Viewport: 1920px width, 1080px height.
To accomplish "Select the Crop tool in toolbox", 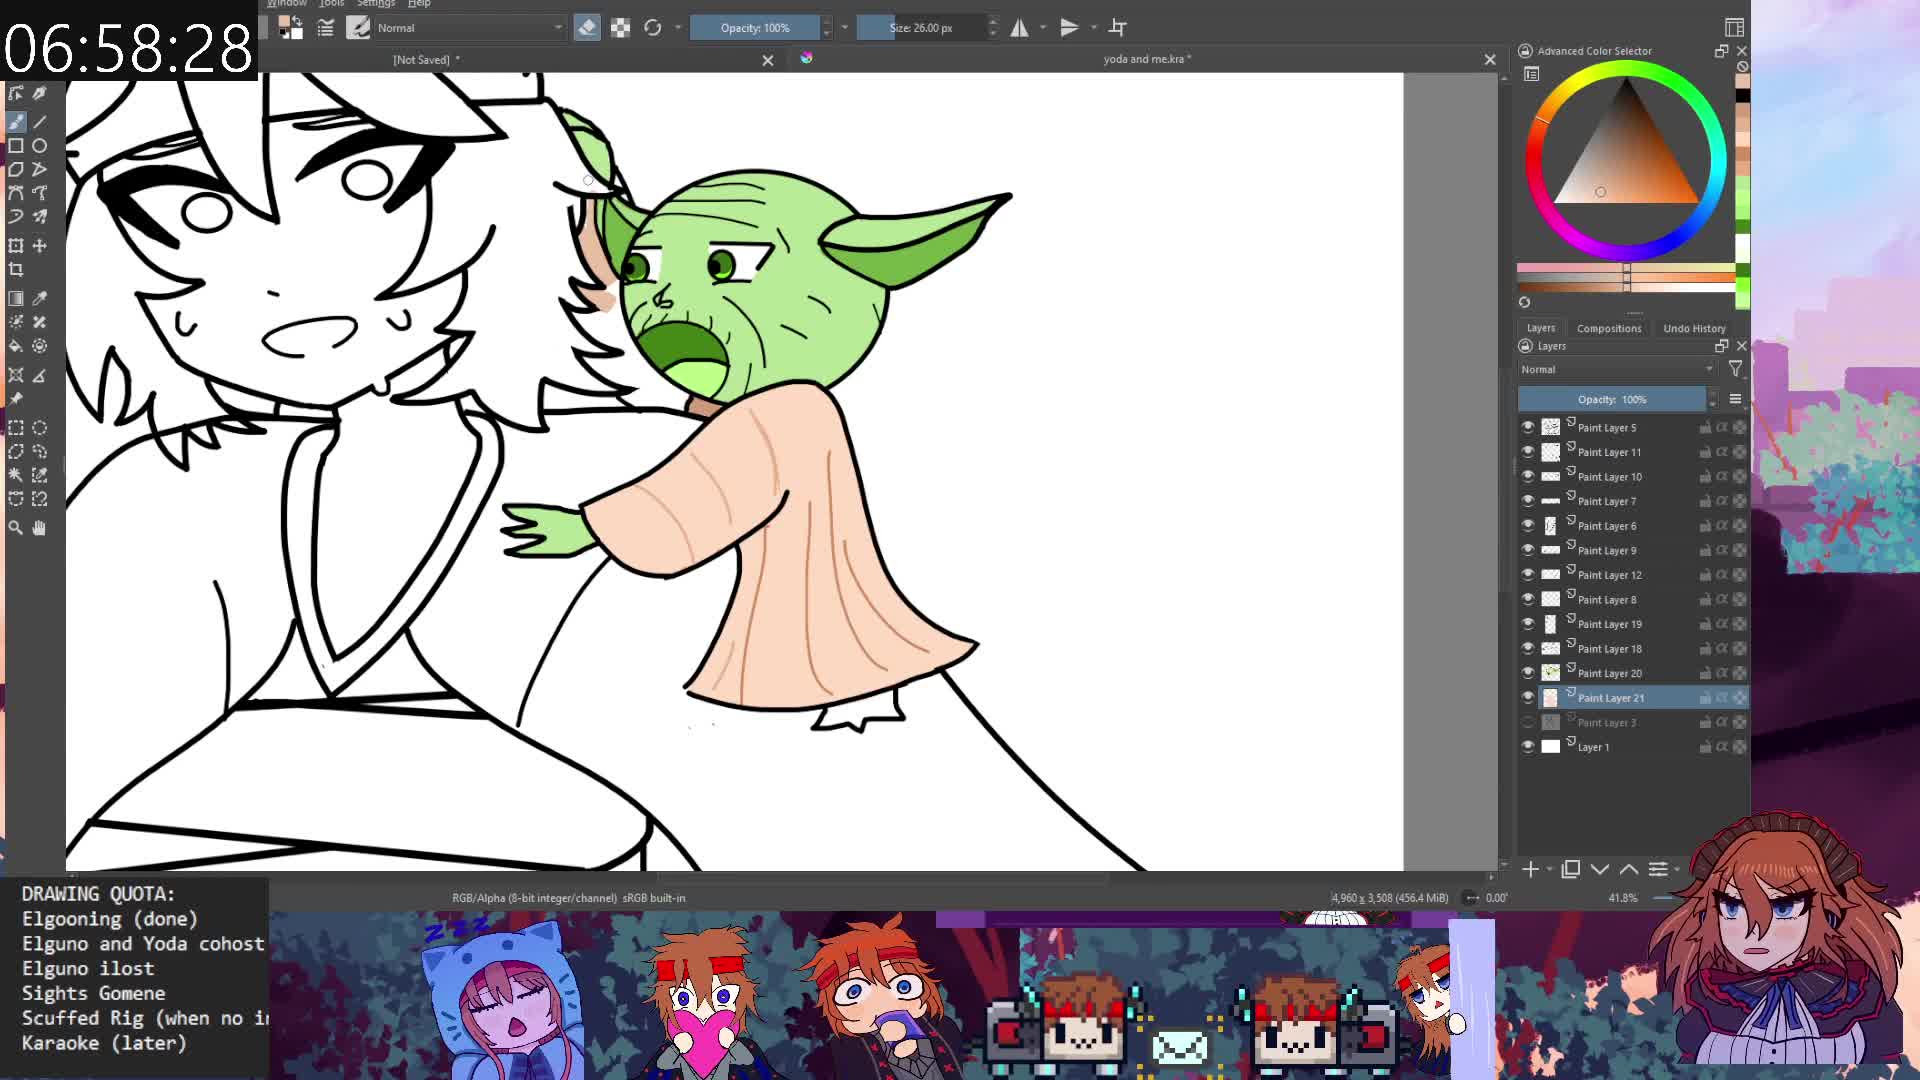I will coord(16,270).
